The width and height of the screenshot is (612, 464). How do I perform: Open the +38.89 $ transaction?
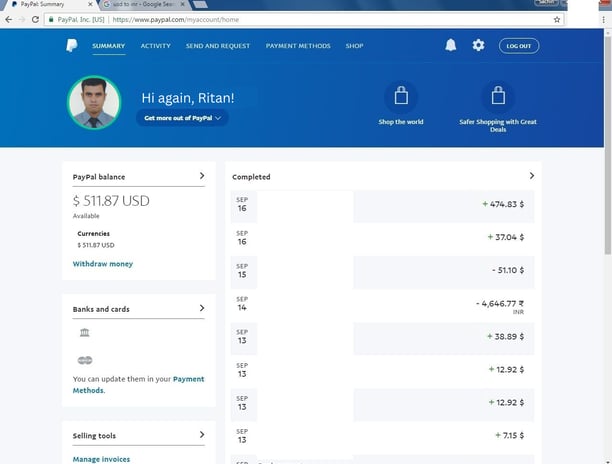tap(382, 339)
